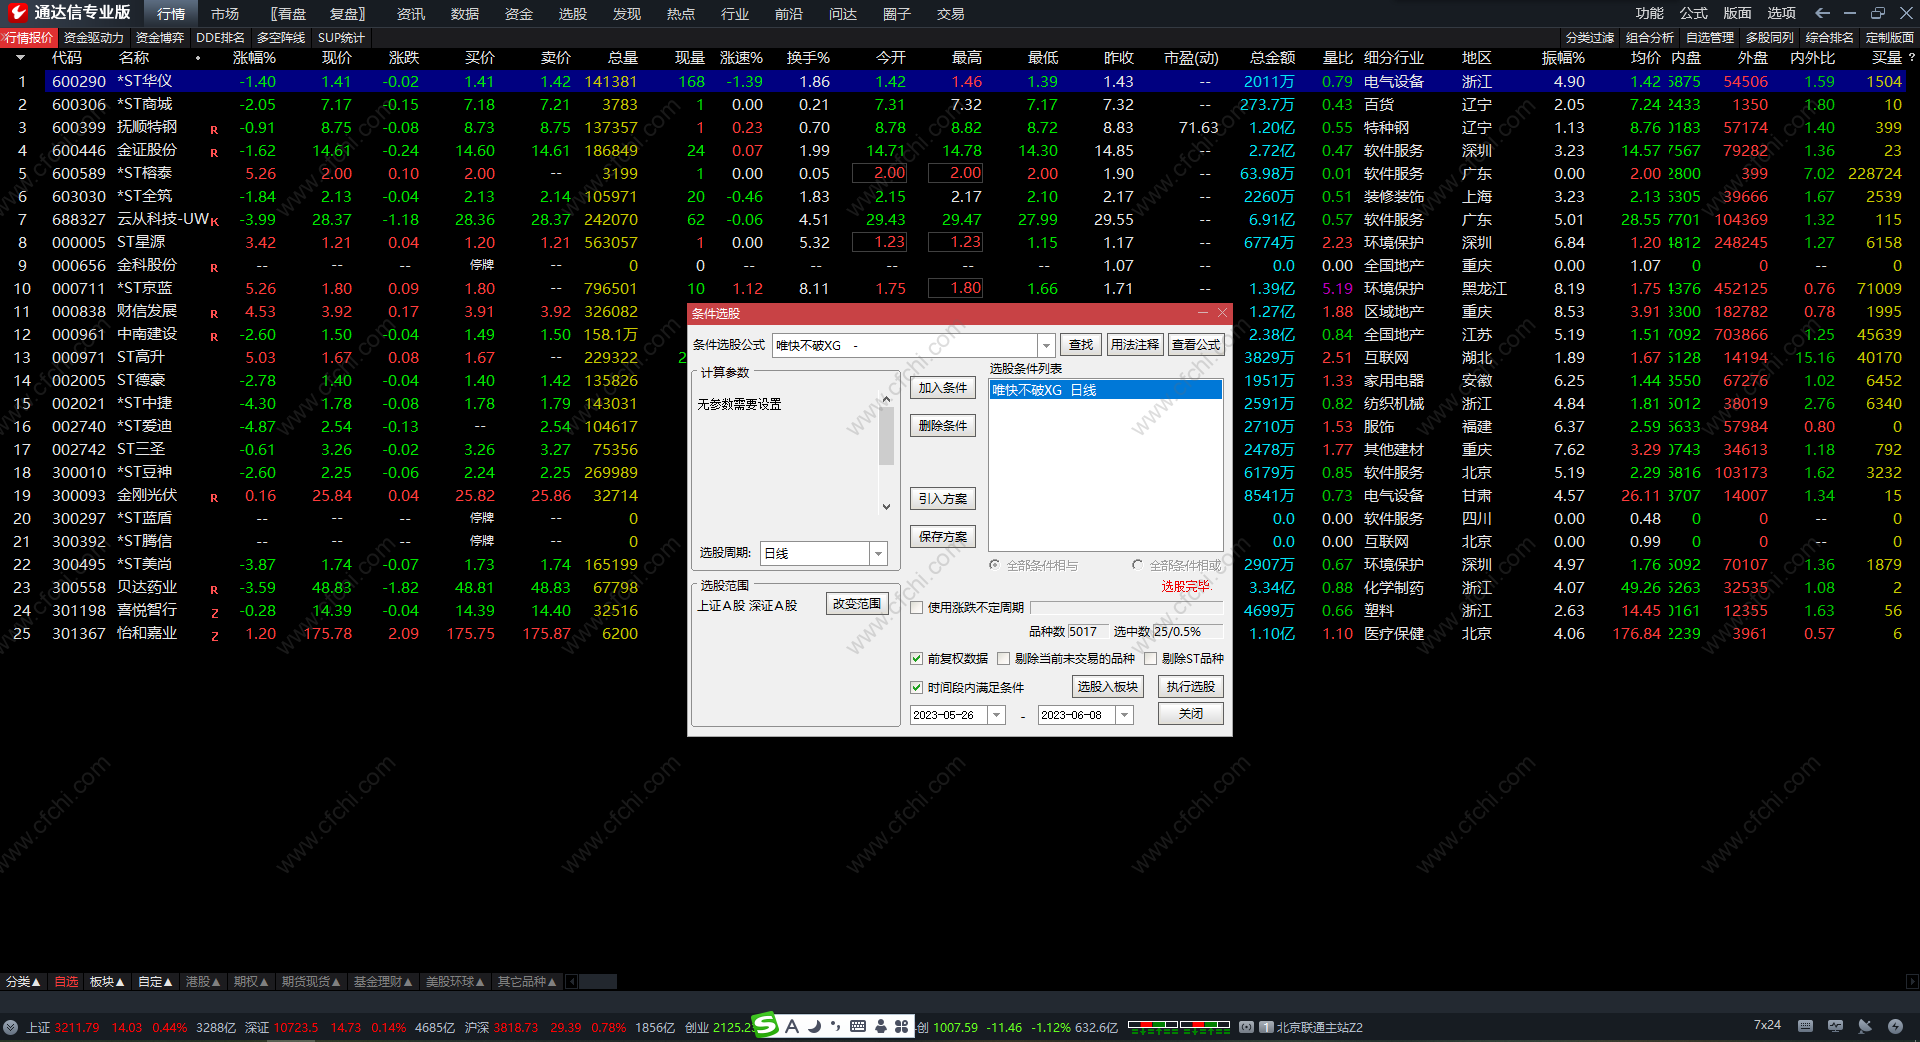This screenshot has width=1920, height=1042.
Task: Click the satellite dish icon in status bar
Action: pyautogui.click(x=1865, y=1026)
